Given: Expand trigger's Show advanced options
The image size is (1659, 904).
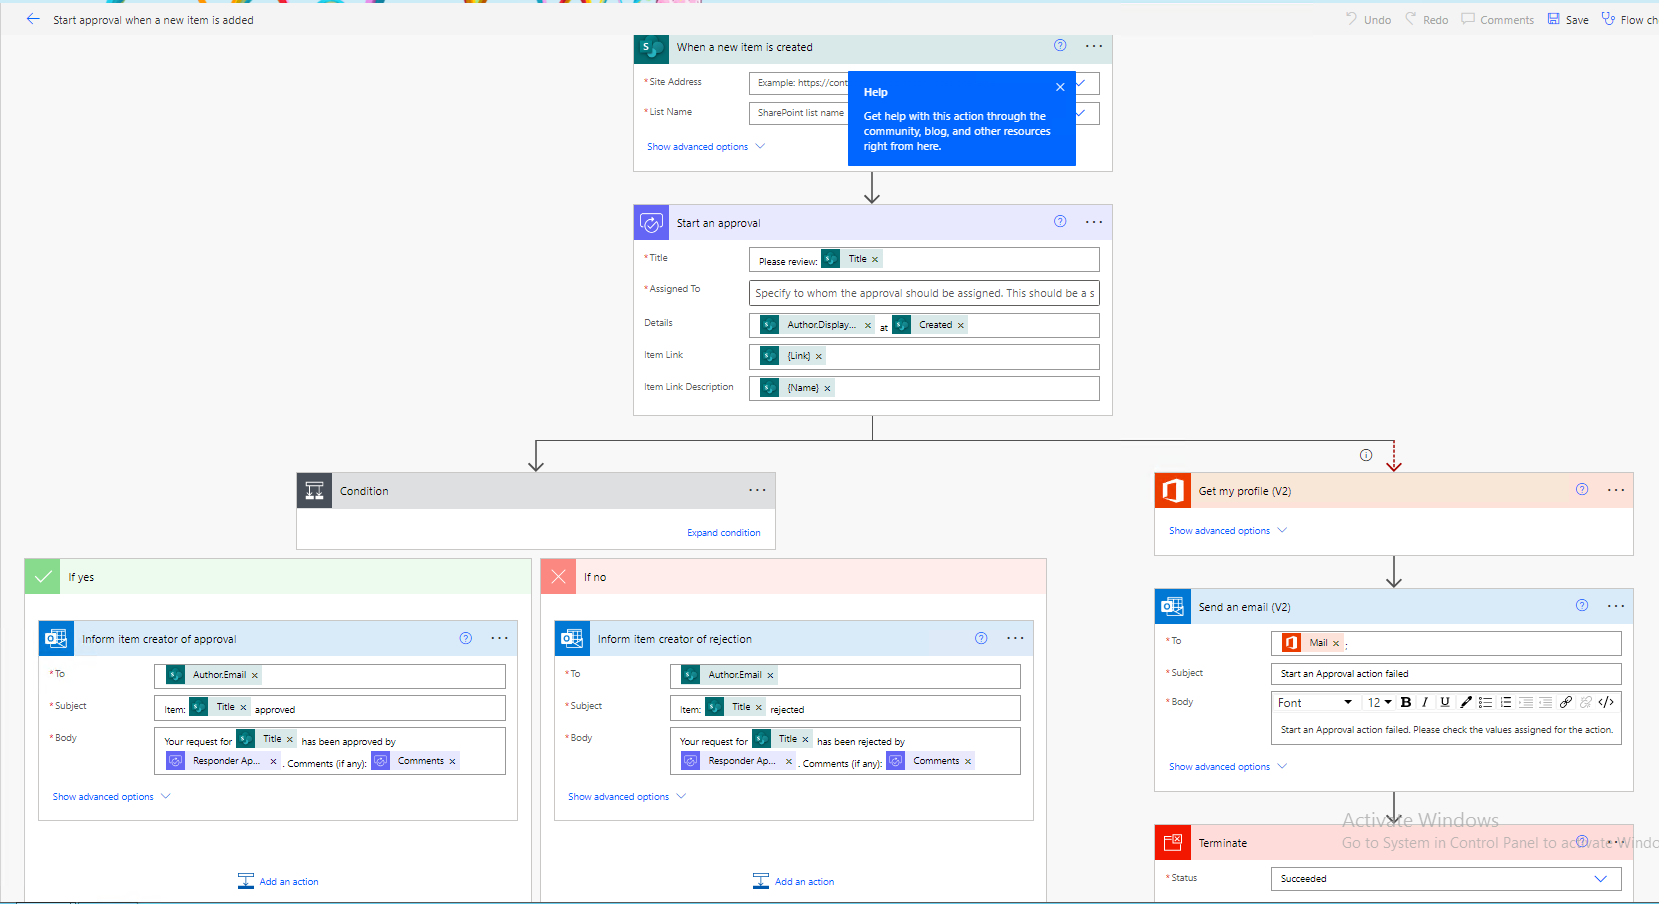Looking at the screenshot, I should [x=706, y=147].
